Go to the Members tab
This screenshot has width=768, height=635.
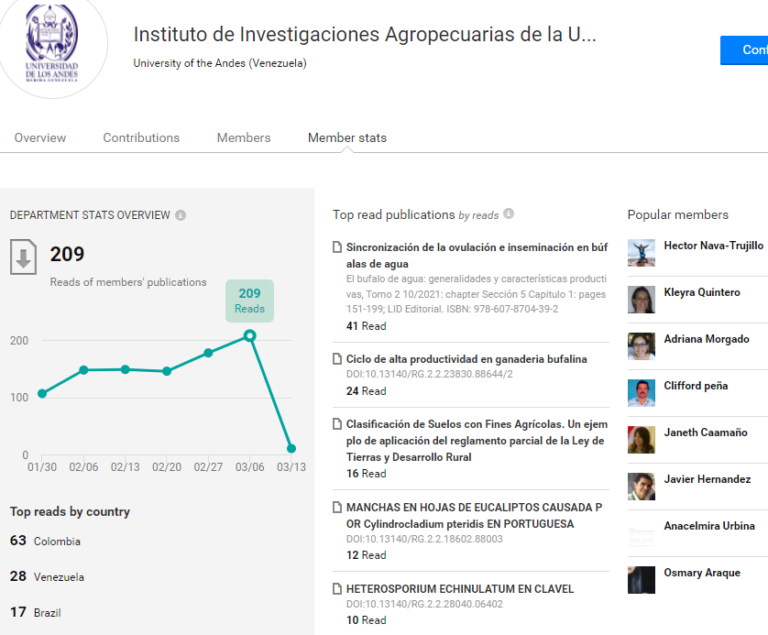click(x=243, y=138)
